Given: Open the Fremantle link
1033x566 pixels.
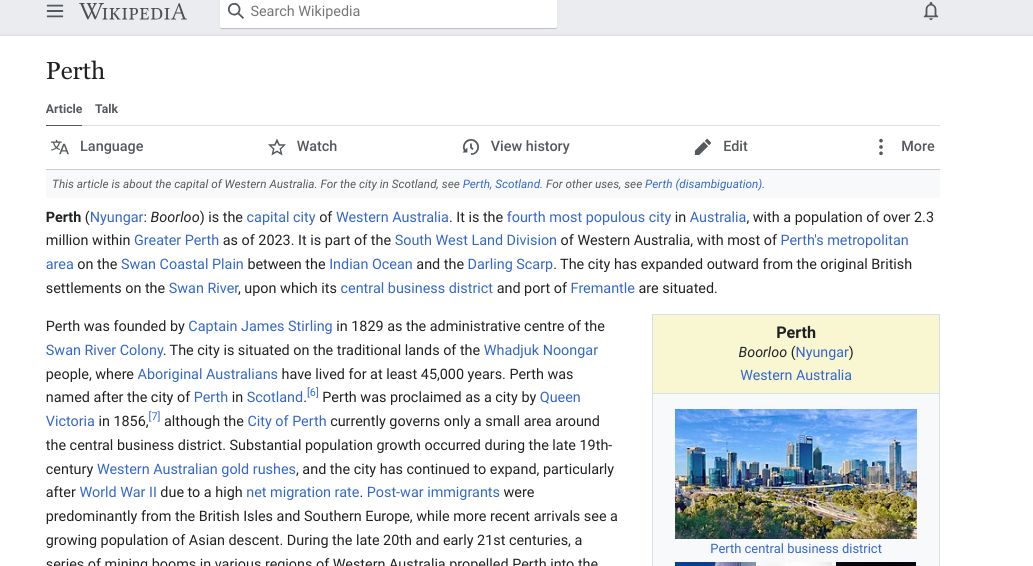Looking at the screenshot, I should 602,289.
